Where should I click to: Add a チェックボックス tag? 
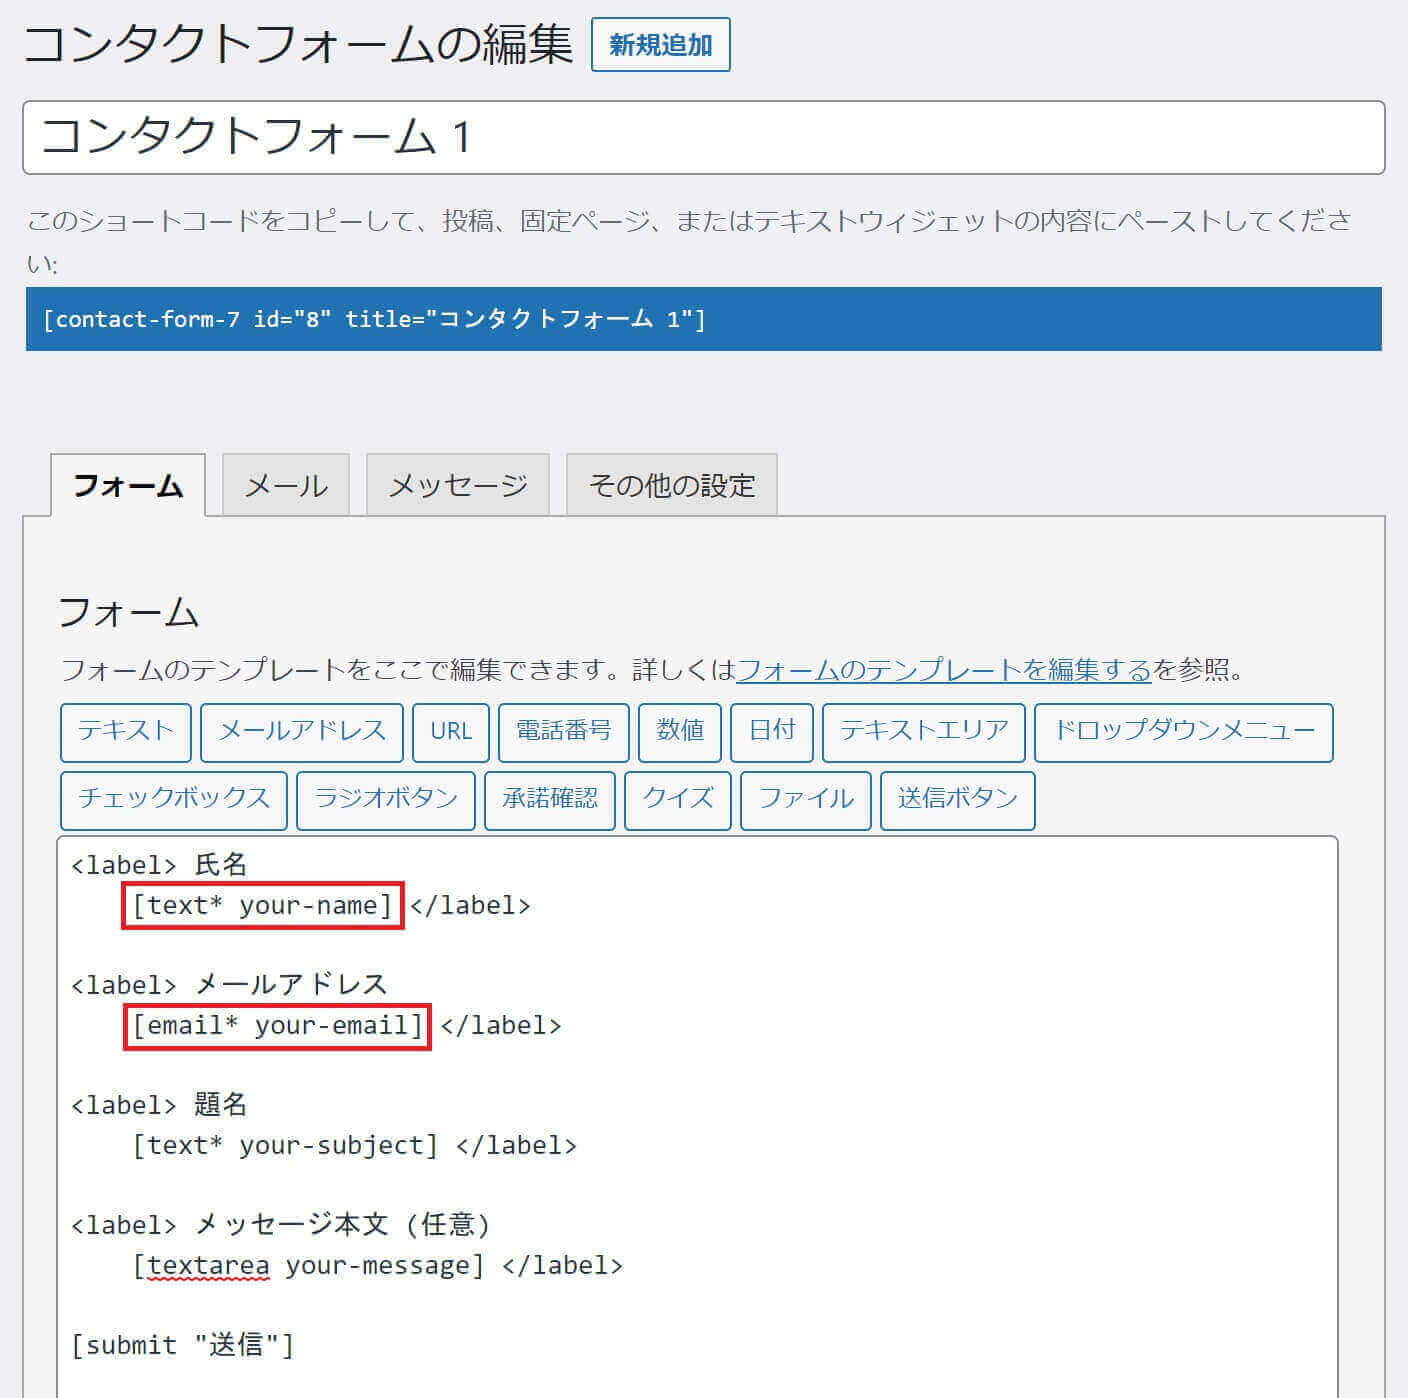pos(174,799)
